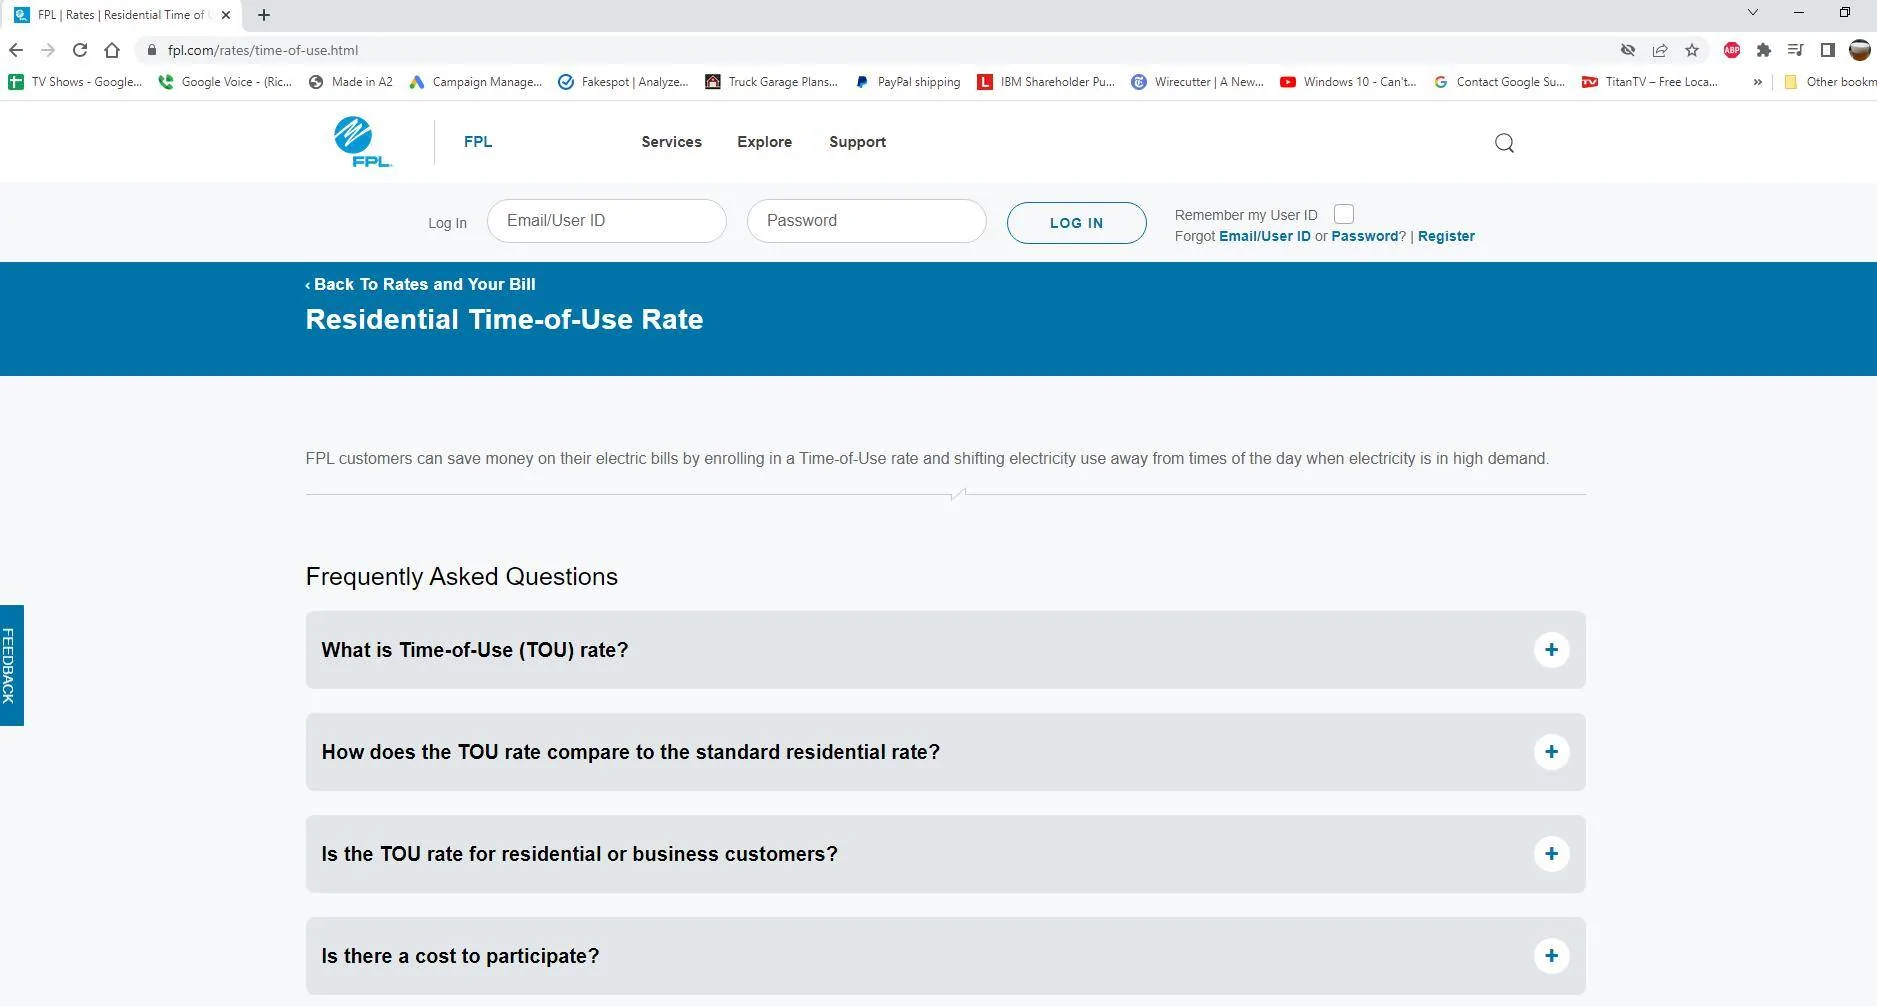Screen dimensions: 1877x1006
Task: Click the eye-slash icon in address bar
Action: [1628, 50]
